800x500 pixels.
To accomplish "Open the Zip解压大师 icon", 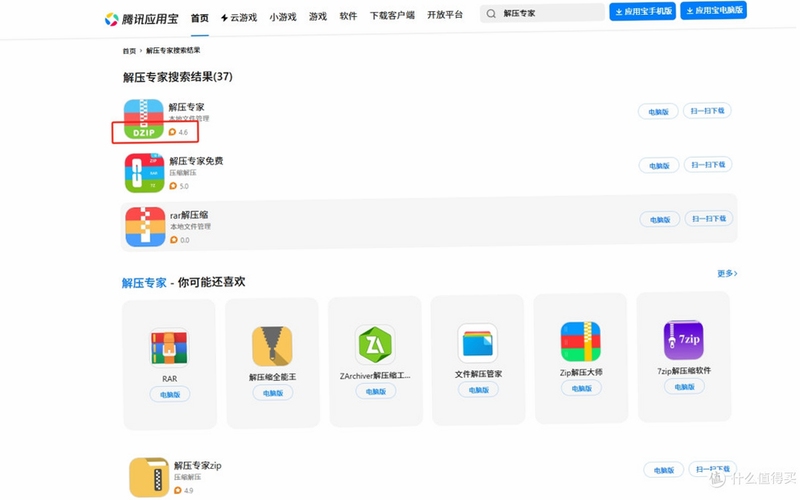I will [x=581, y=341].
